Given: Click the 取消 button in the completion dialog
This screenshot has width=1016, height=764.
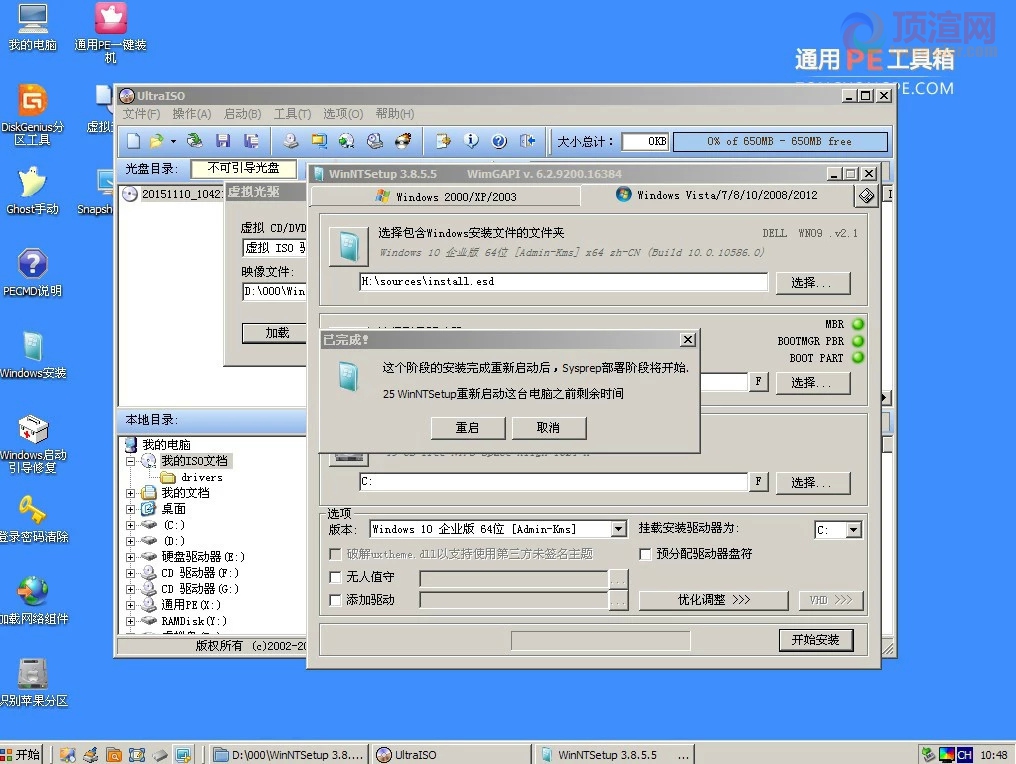Looking at the screenshot, I should point(549,428).
